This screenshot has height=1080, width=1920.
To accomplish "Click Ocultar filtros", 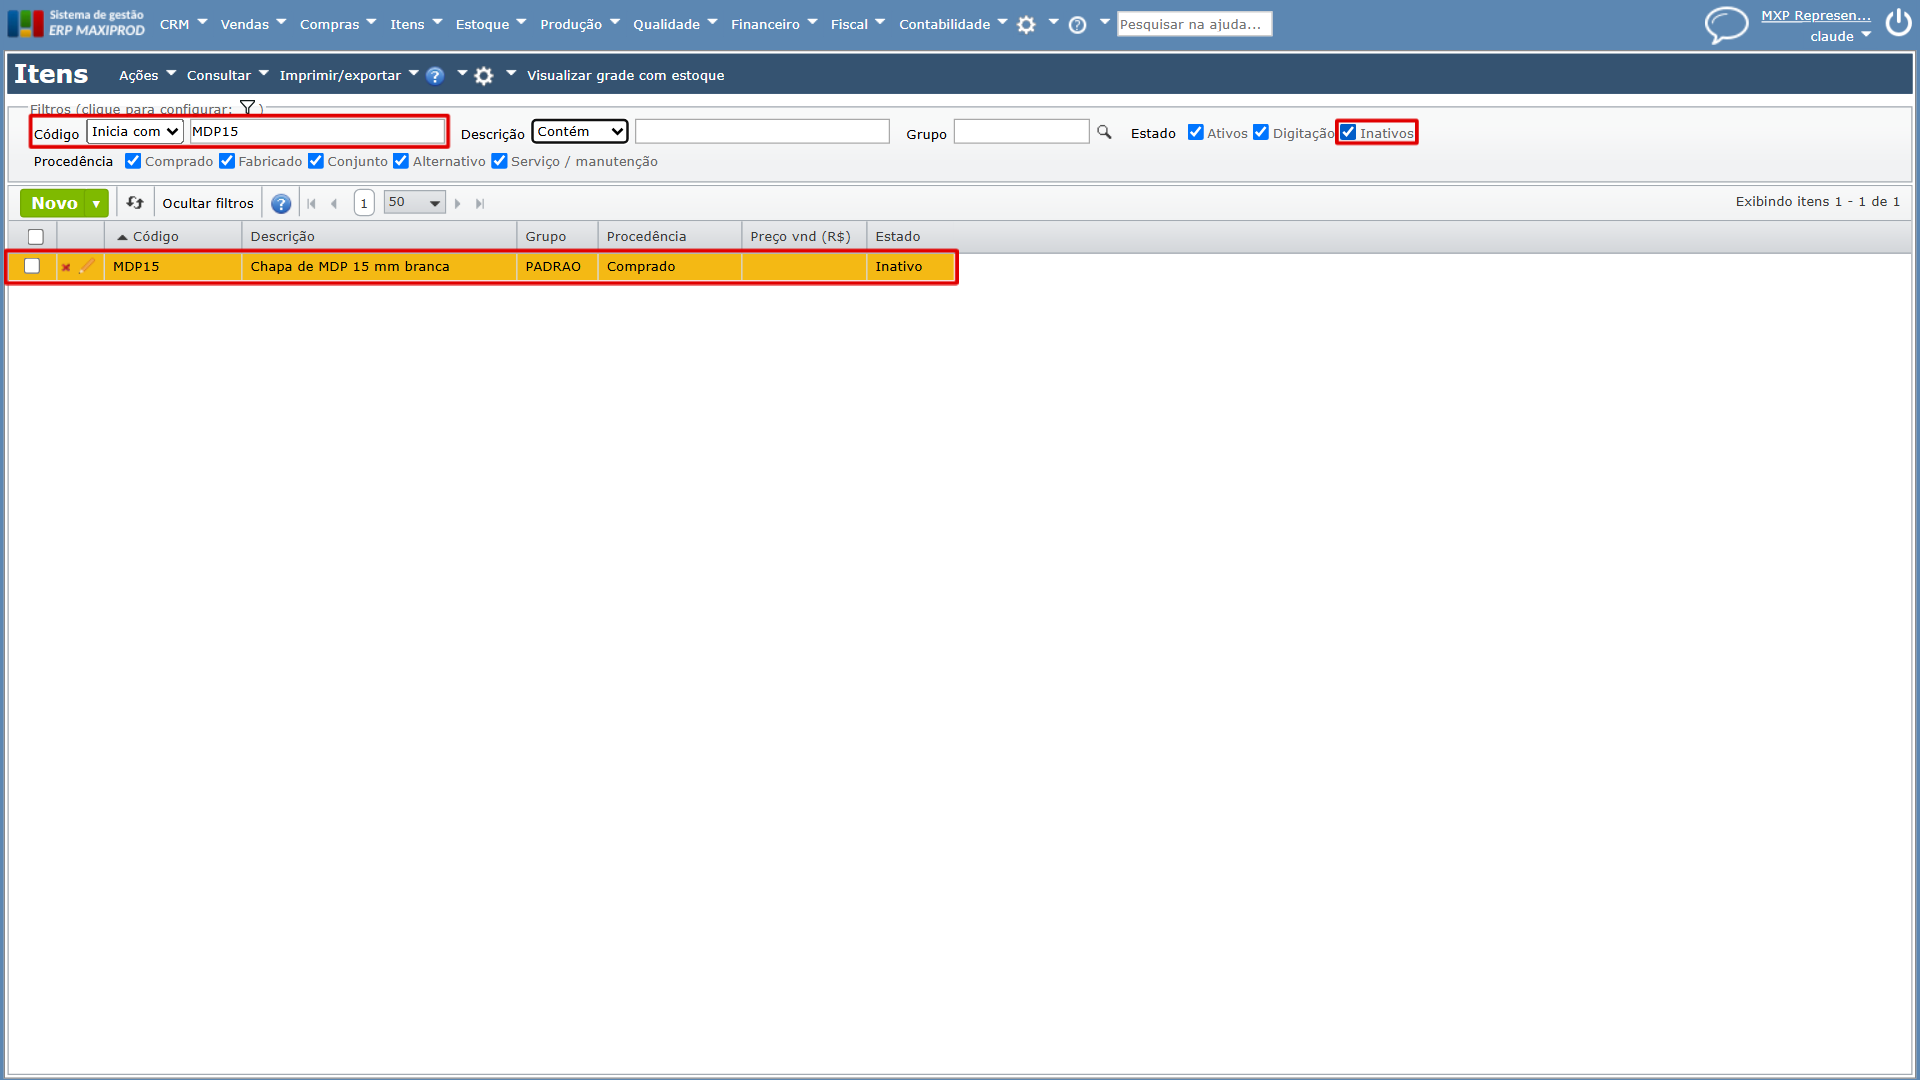I will point(208,204).
